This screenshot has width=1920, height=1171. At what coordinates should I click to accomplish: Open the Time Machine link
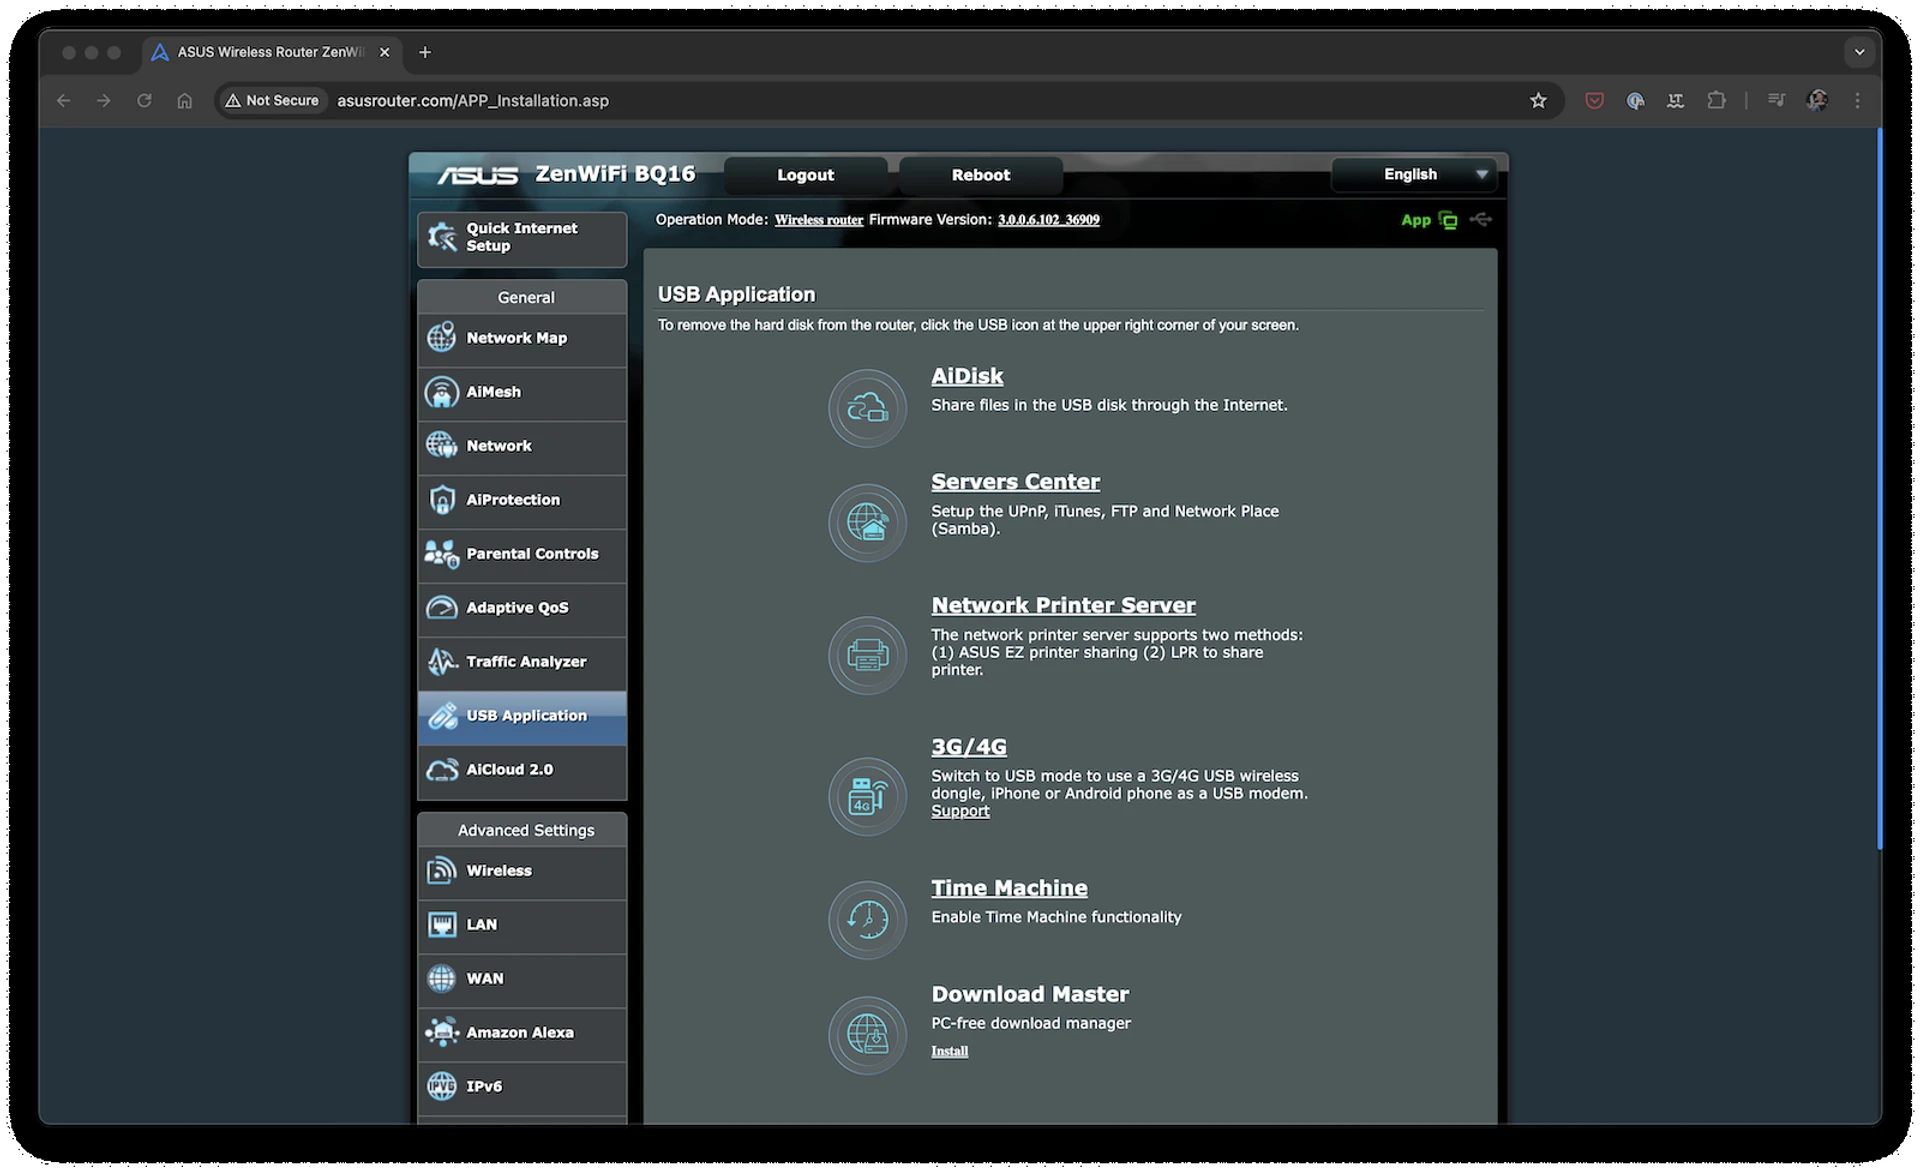[x=1009, y=888]
